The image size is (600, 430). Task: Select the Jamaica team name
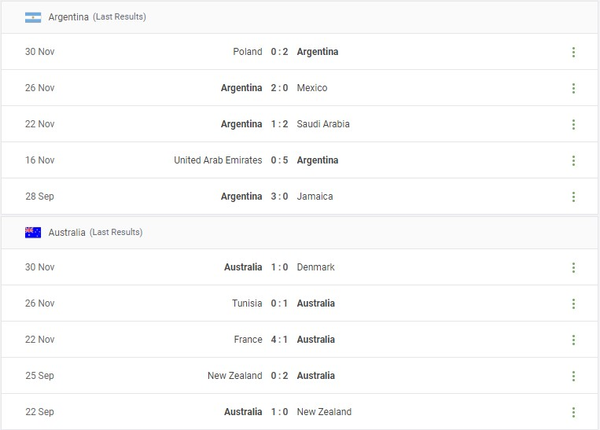coord(315,196)
